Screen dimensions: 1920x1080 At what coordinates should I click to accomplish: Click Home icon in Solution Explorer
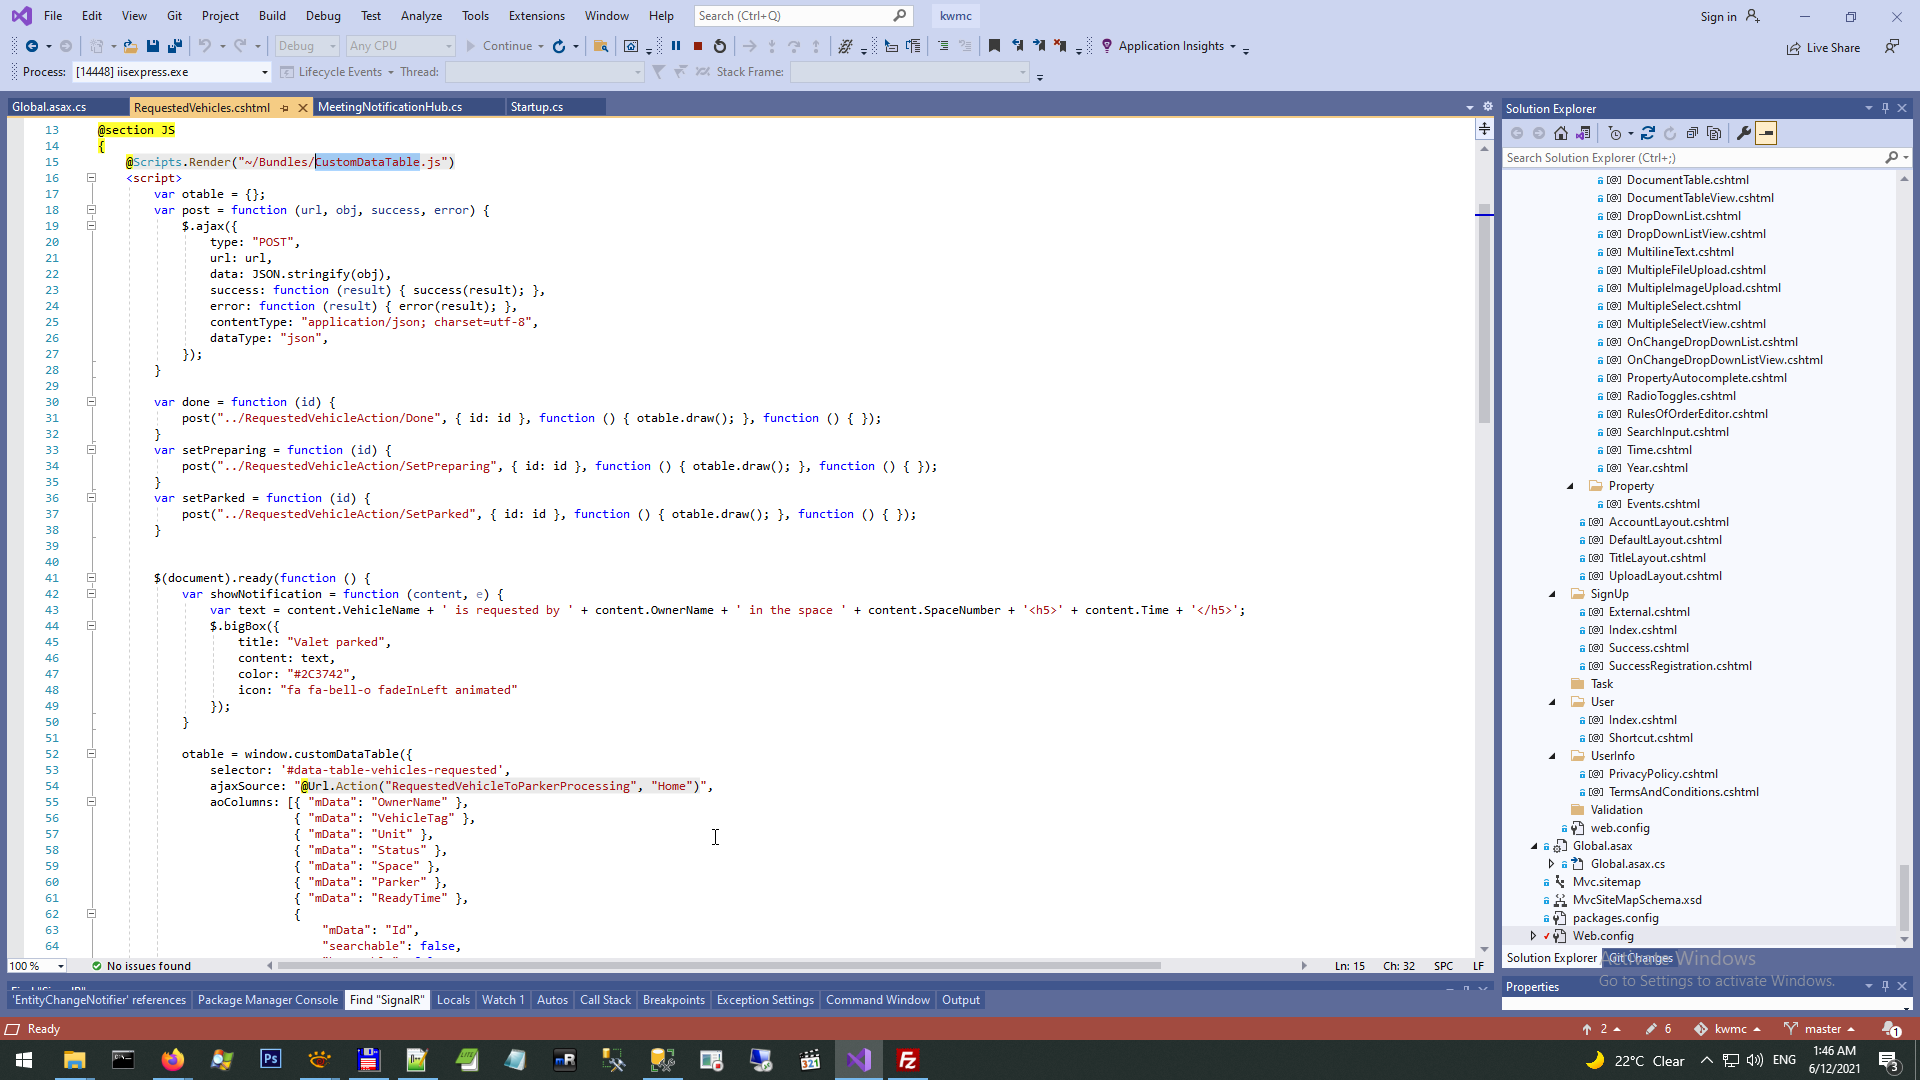point(1561,133)
